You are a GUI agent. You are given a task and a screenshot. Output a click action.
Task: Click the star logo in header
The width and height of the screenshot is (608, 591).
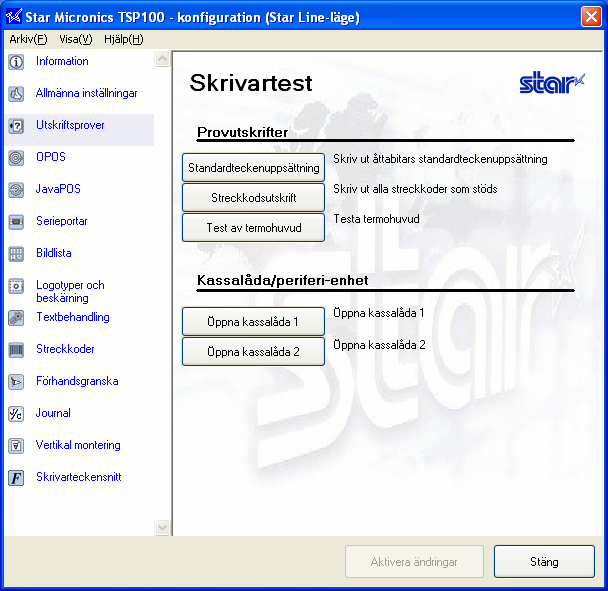[x=552, y=82]
